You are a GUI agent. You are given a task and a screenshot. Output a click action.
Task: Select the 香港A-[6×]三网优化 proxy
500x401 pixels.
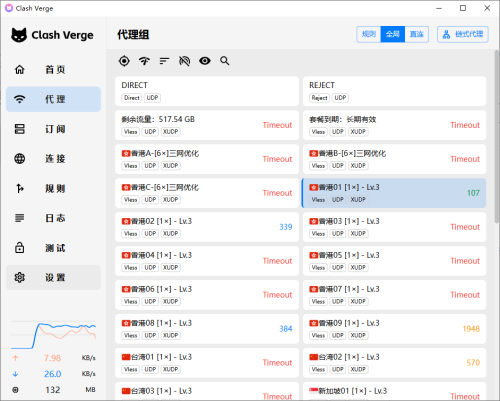point(207,159)
